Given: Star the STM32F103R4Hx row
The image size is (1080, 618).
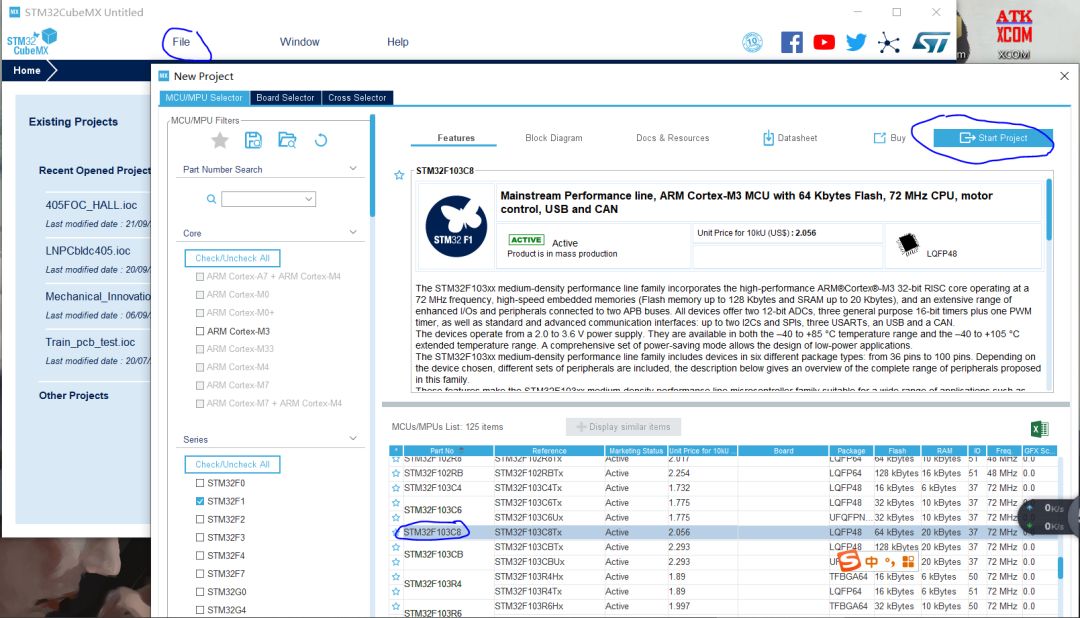Looking at the screenshot, I should pos(396,577).
